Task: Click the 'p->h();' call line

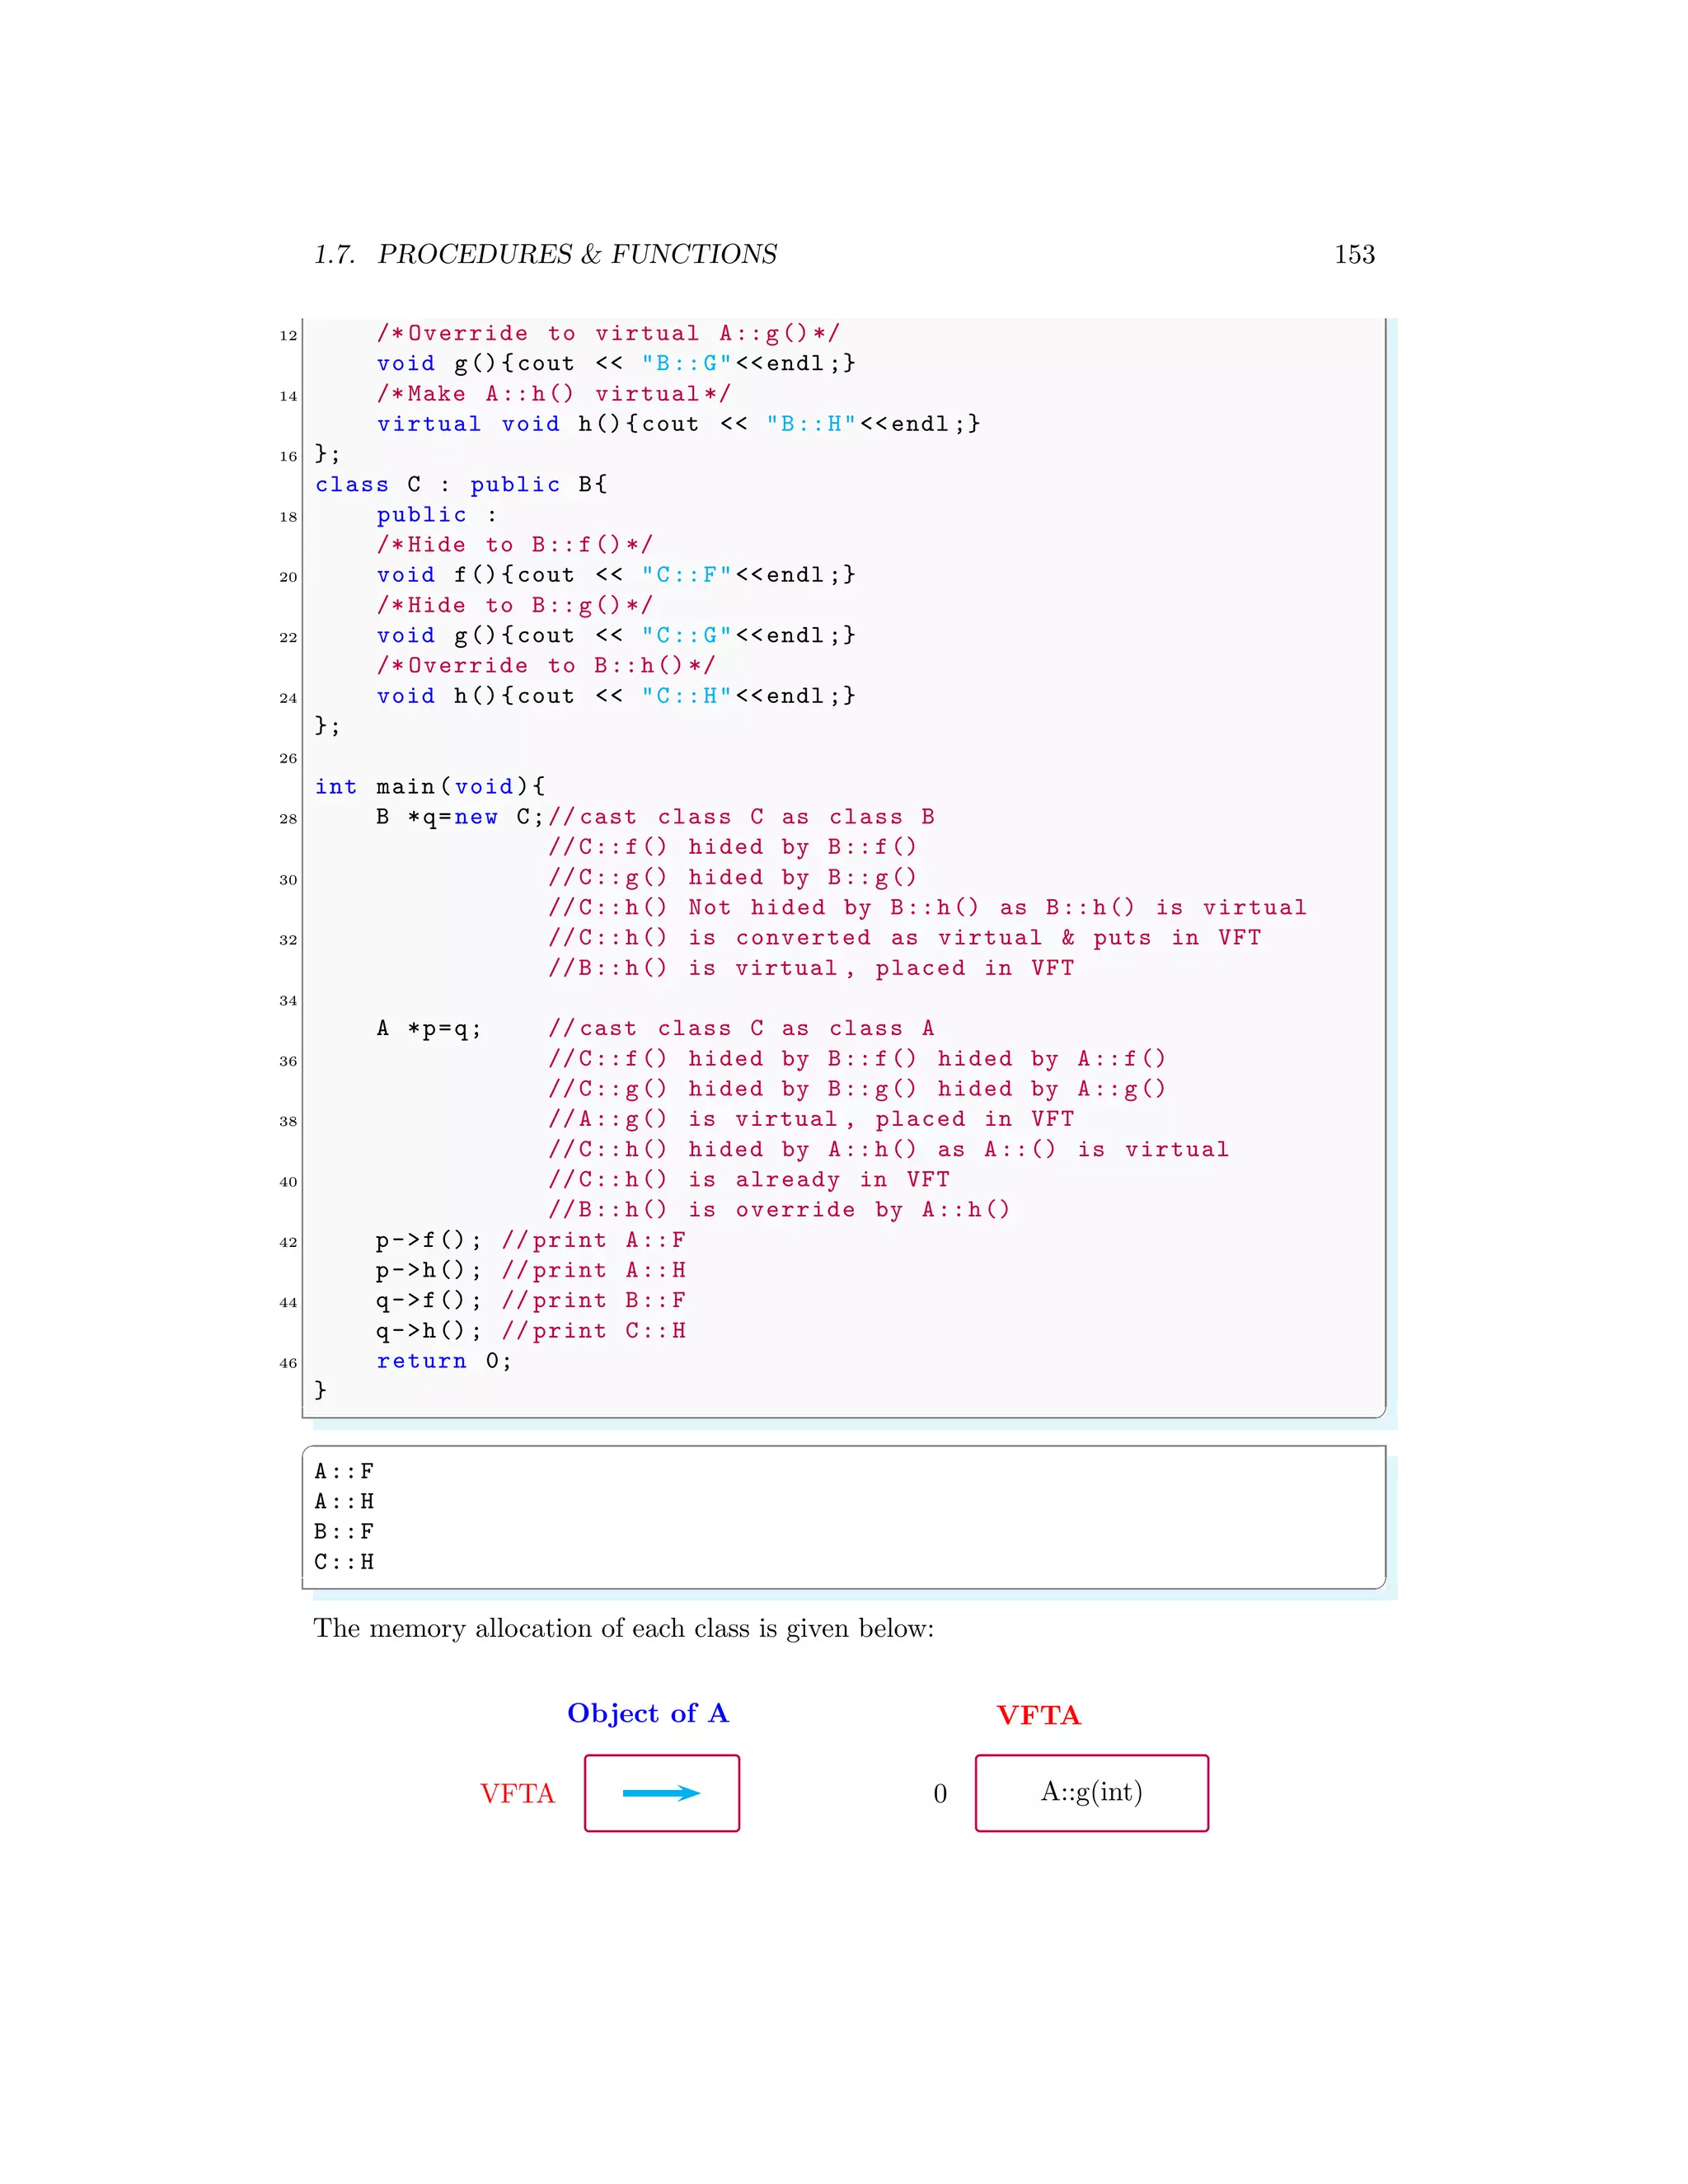Action: tap(531, 1270)
